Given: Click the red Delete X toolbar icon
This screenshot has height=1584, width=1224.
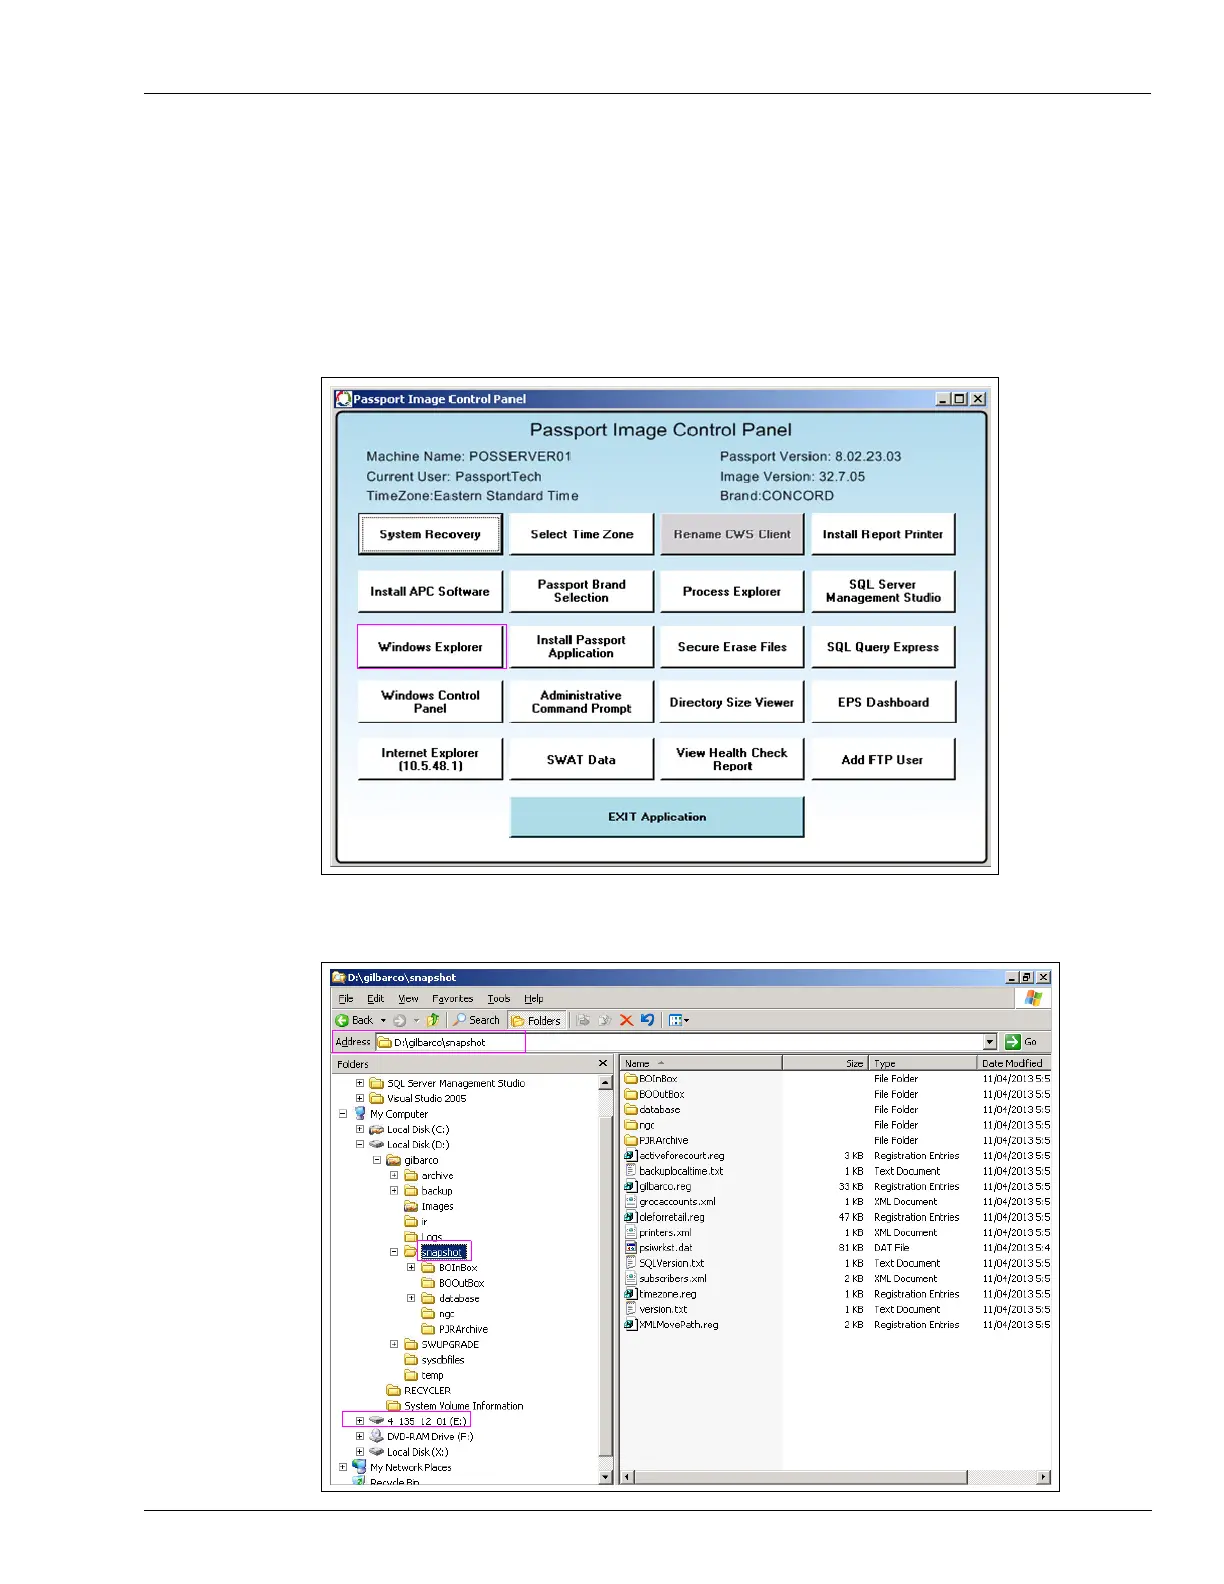Looking at the screenshot, I should [x=626, y=1020].
